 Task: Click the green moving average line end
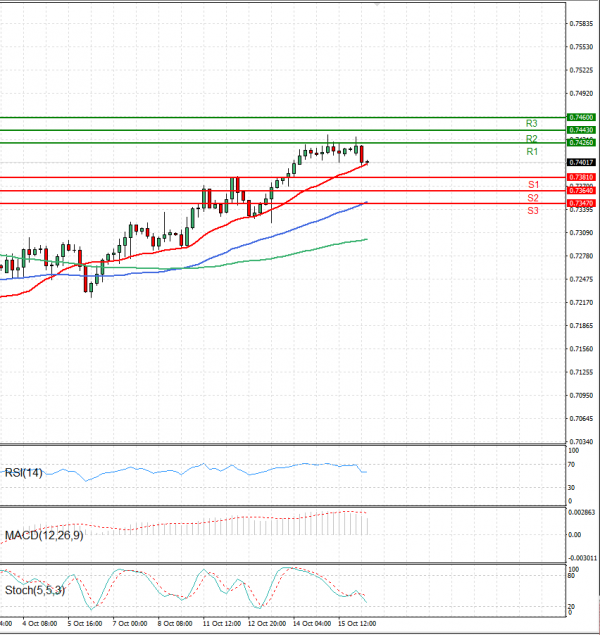tap(366, 239)
